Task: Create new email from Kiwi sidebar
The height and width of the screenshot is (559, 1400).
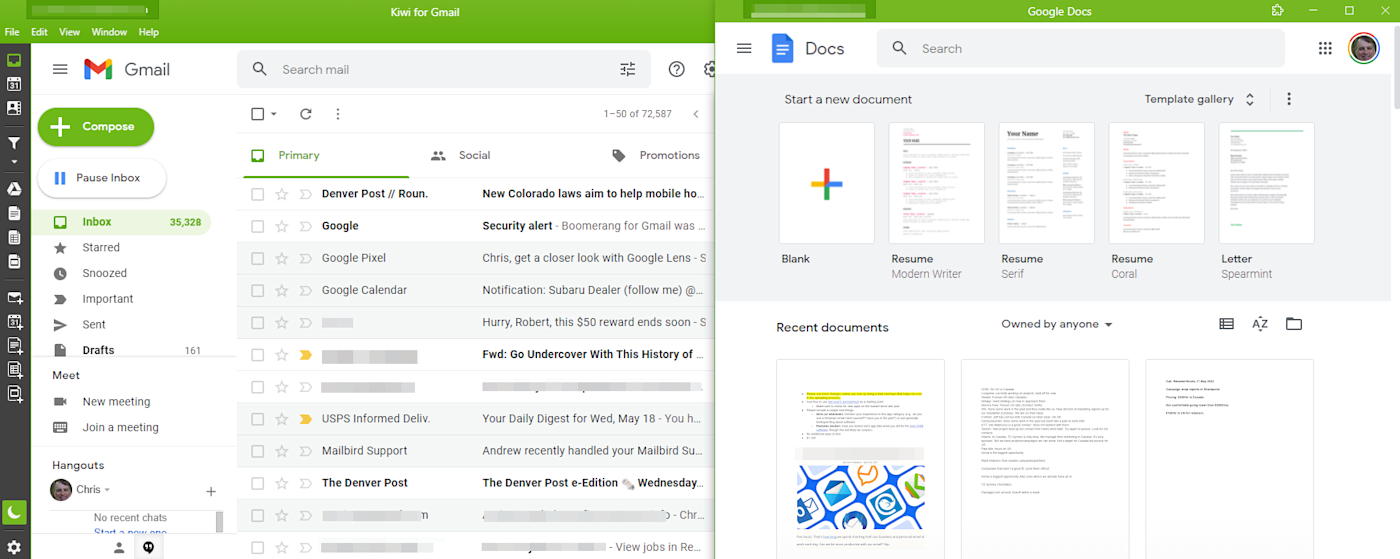Action: [14, 298]
